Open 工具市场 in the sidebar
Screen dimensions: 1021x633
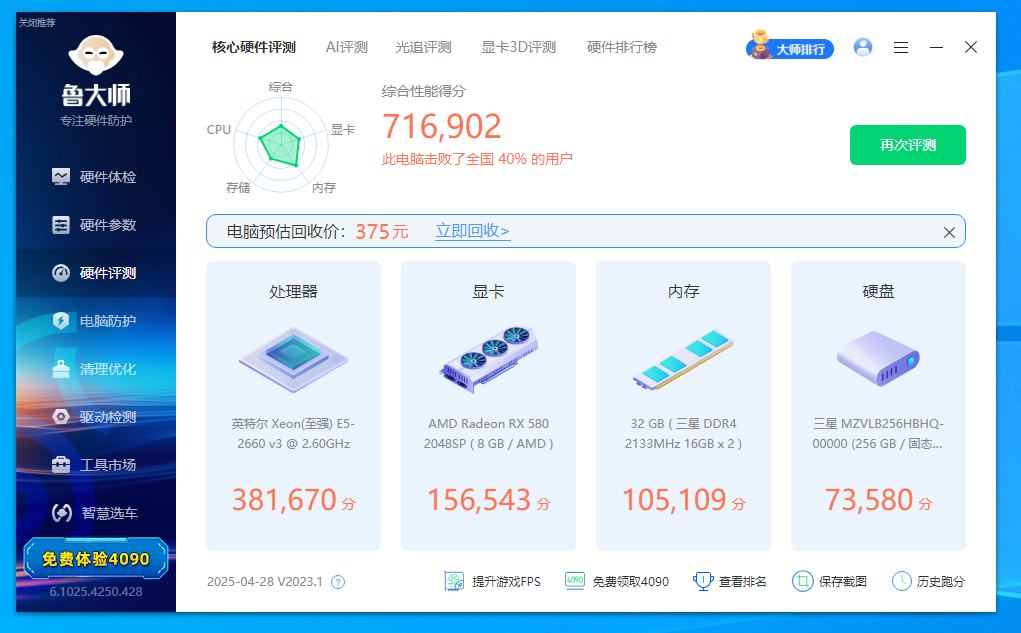pos(96,465)
